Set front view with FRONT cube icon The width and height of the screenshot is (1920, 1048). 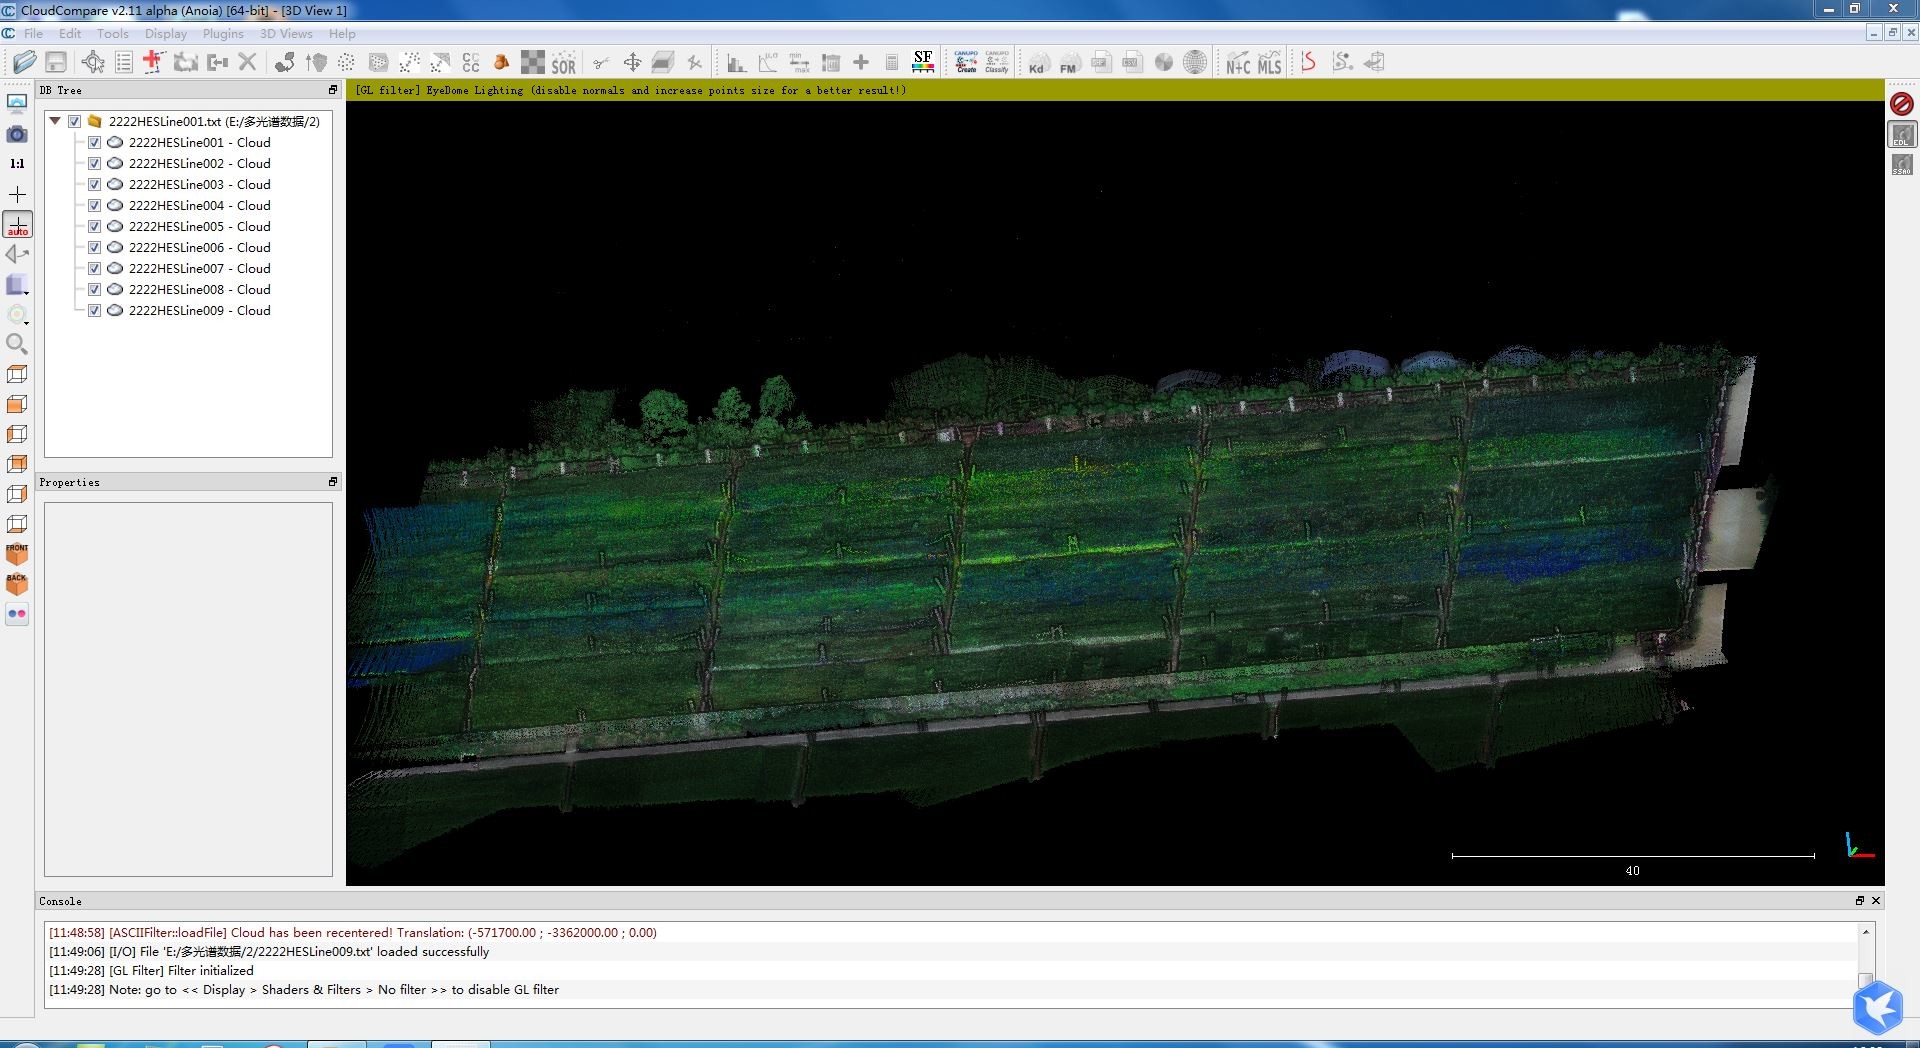point(17,553)
